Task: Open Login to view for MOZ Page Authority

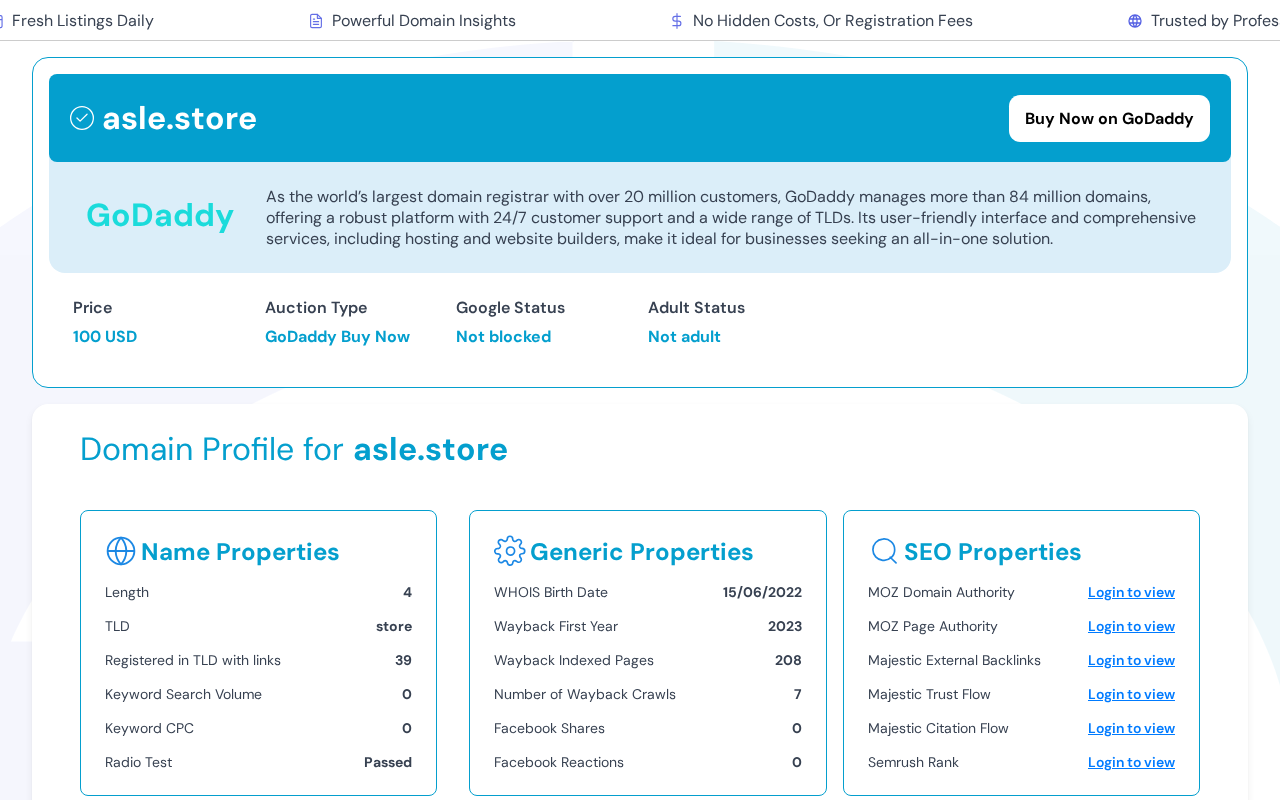Action: point(1131,626)
